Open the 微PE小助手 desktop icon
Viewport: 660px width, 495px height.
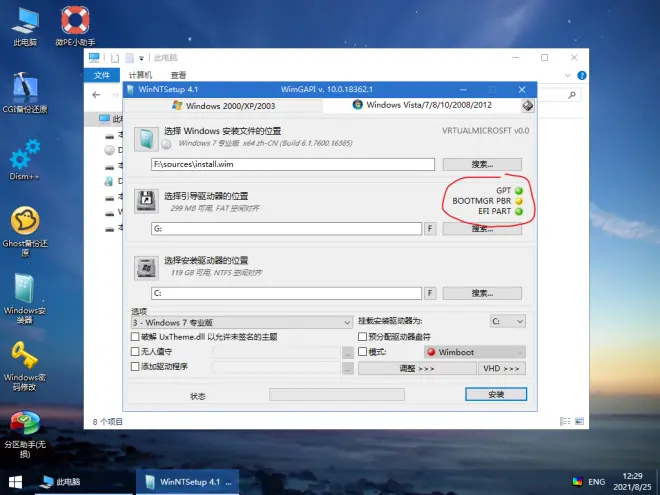75,26
